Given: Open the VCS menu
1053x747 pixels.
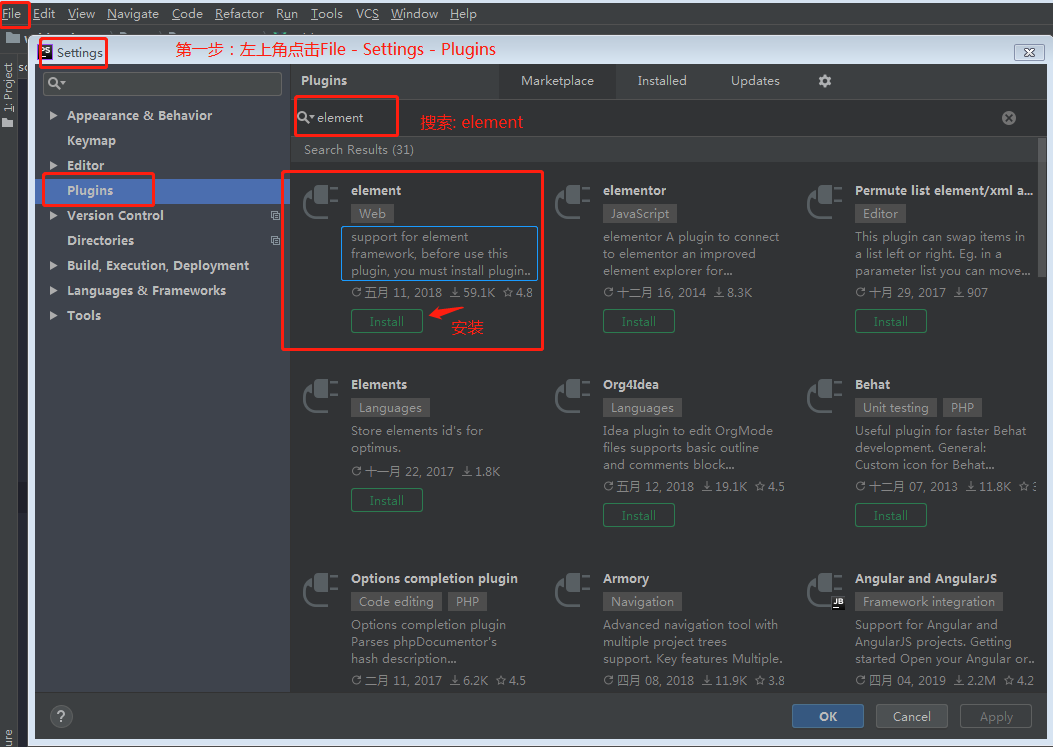Looking at the screenshot, I should click(x=367, y=13).
